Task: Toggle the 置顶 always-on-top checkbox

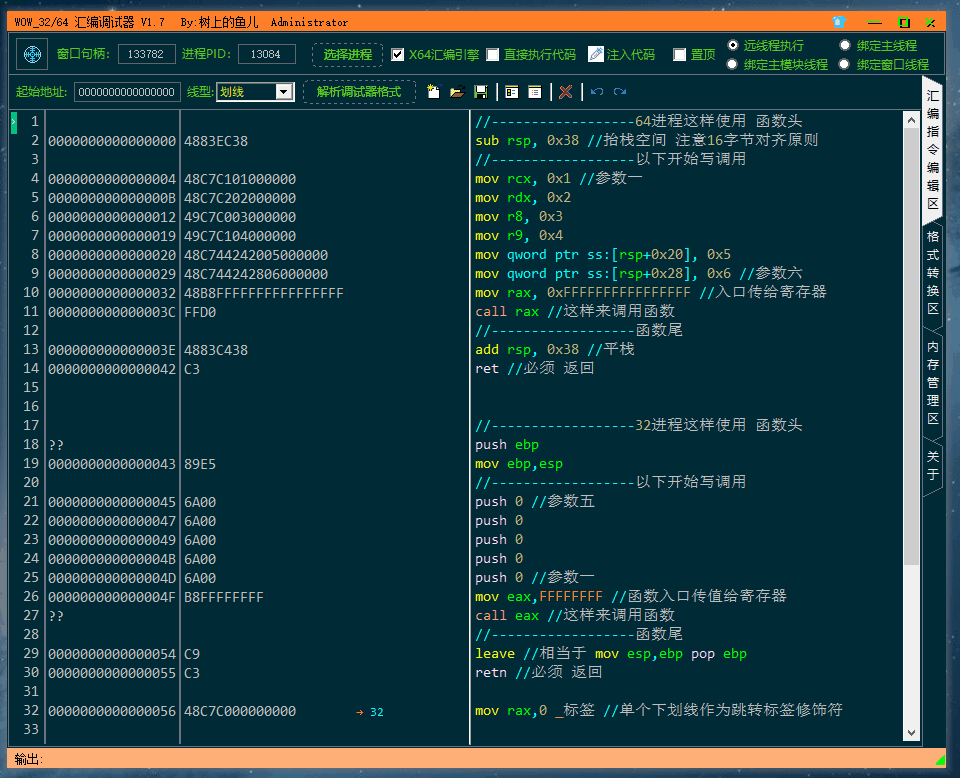Action: 679,54
